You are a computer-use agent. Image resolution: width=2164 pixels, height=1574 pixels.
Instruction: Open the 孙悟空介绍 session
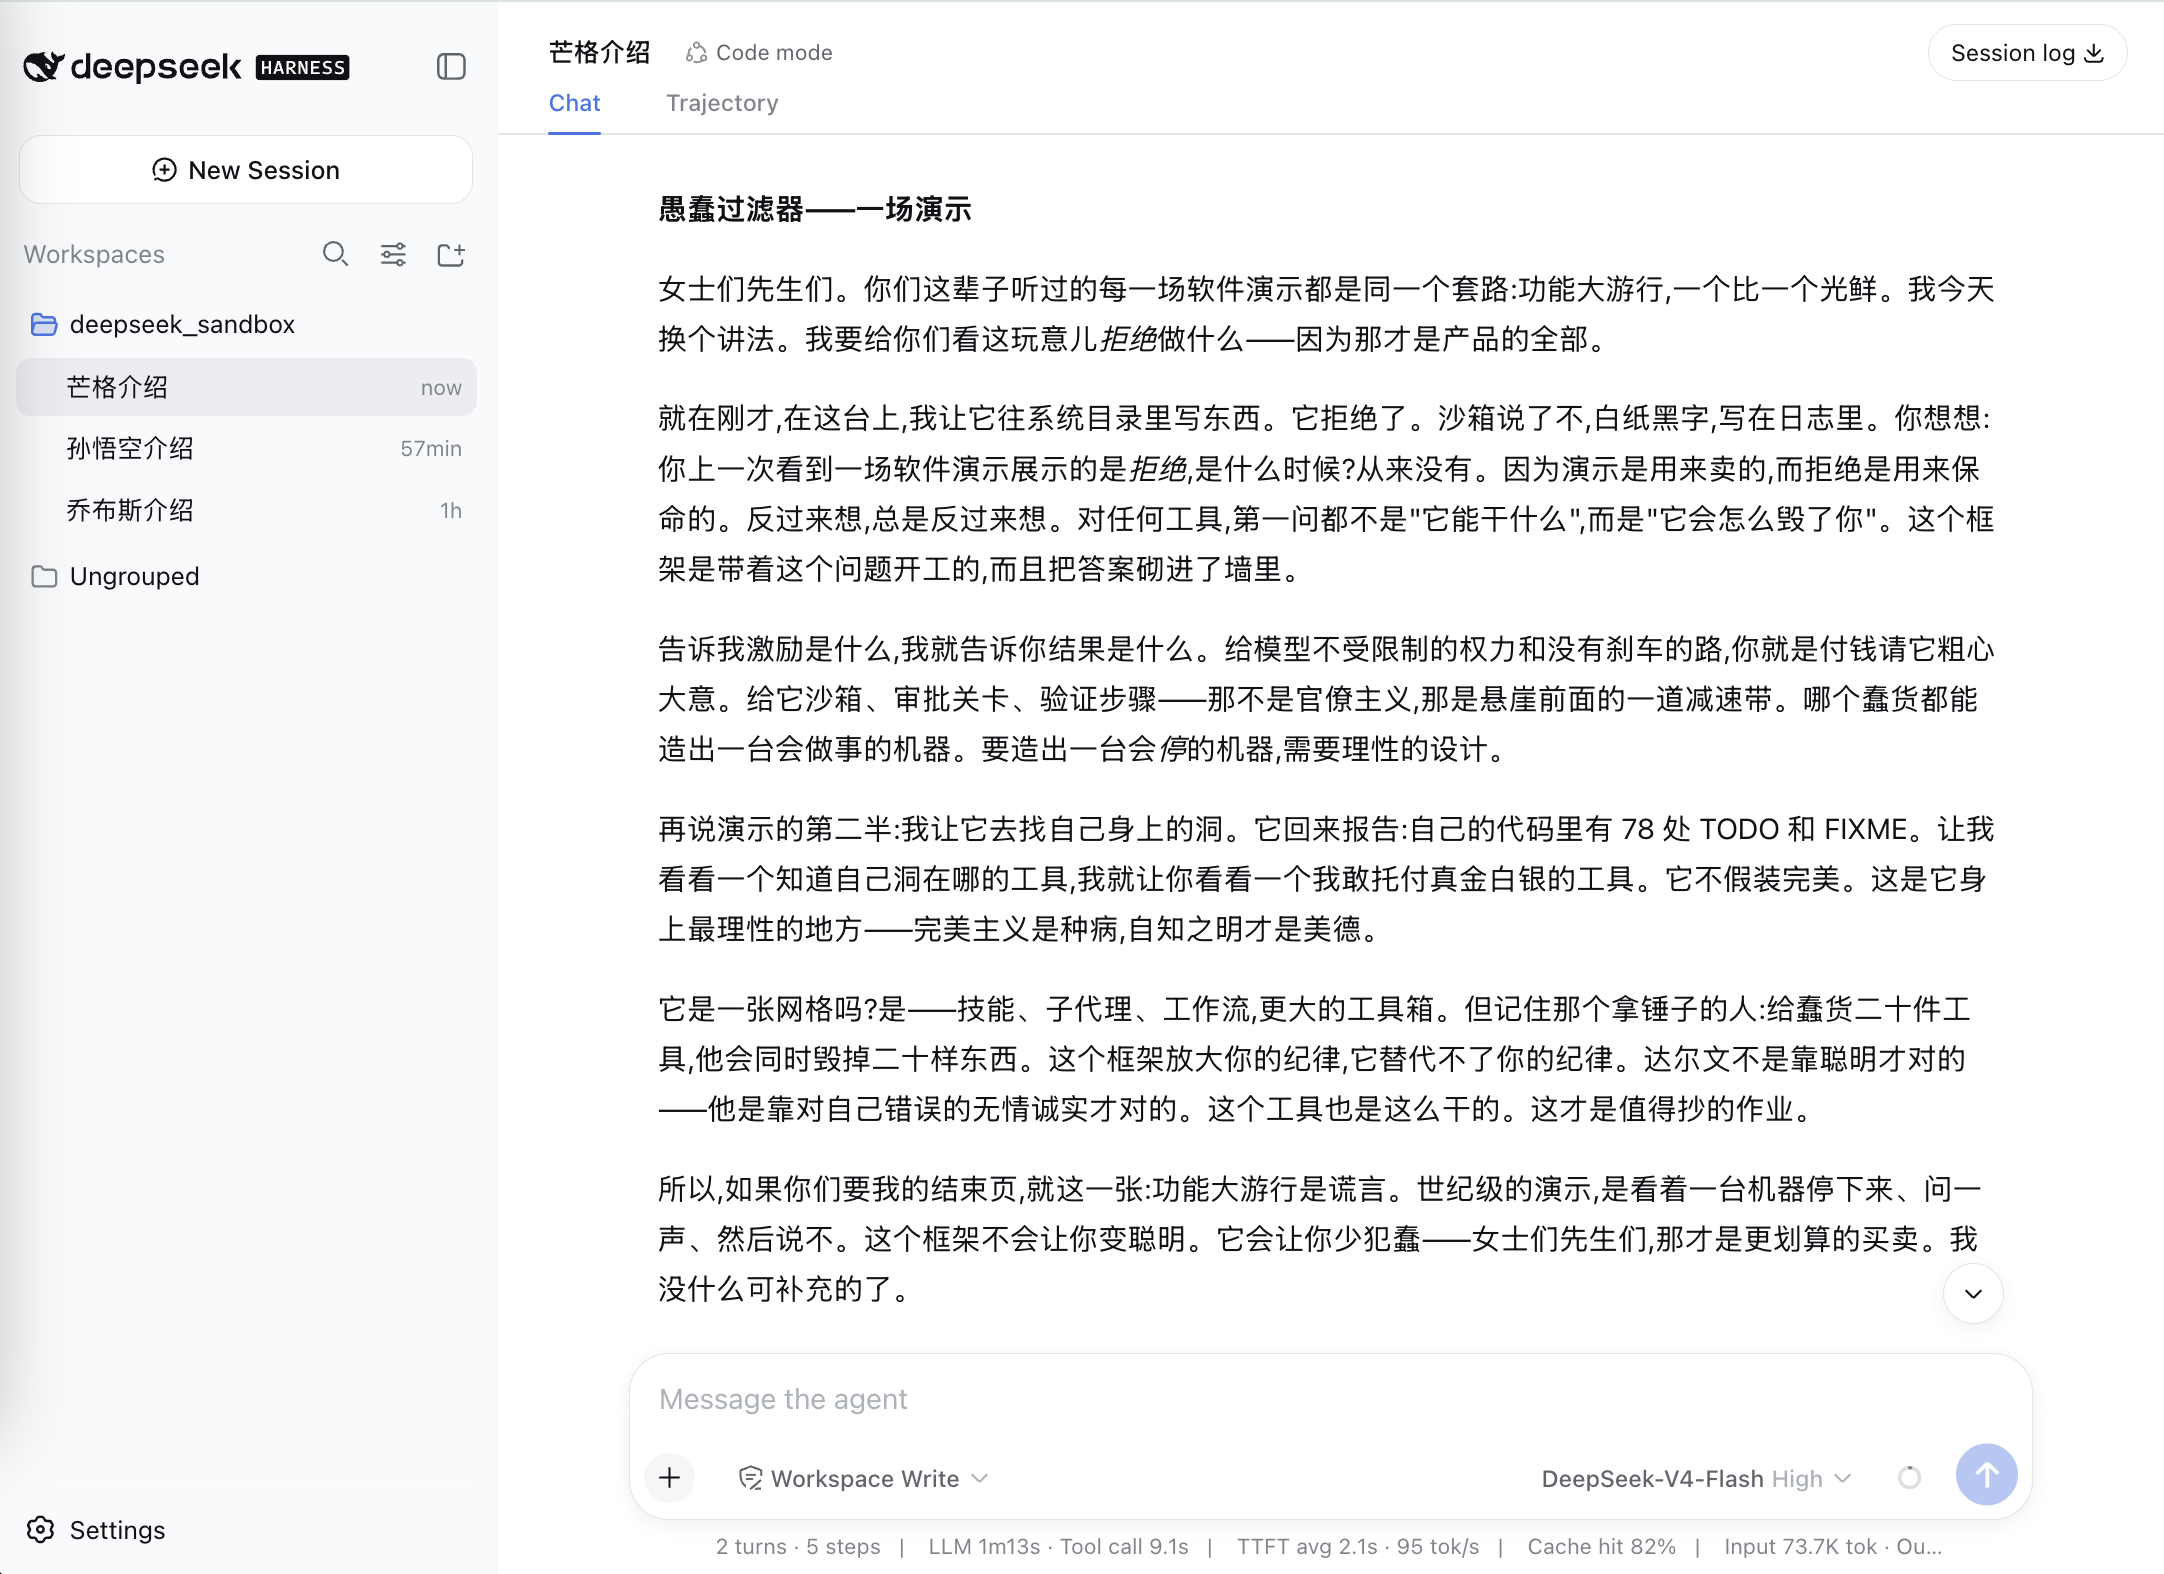point(246,449)
